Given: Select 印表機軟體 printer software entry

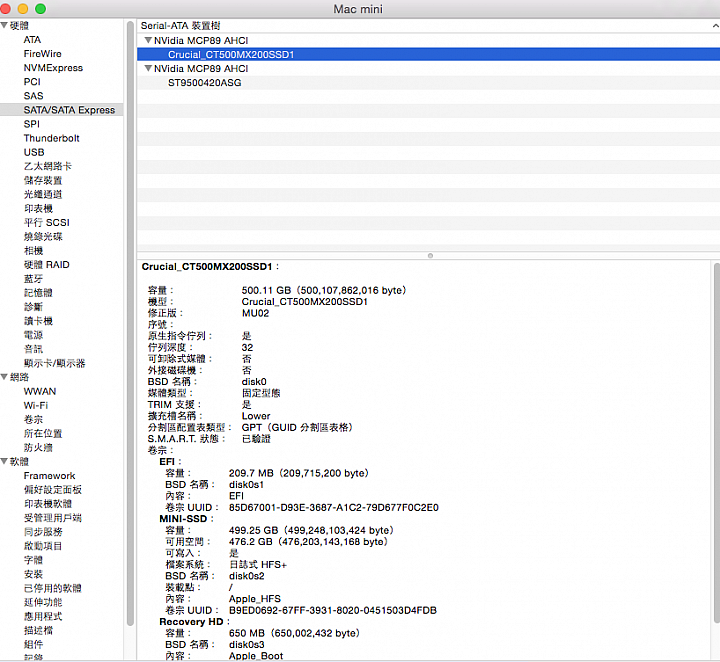Looking at the screenshot, I should tap(48, 504).
